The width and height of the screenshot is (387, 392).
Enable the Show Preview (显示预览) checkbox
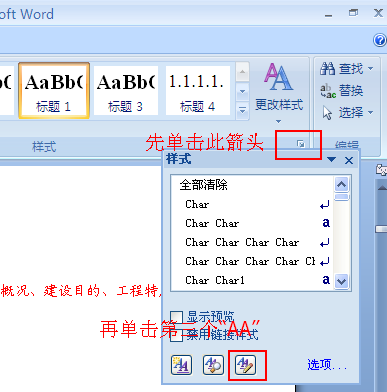pos(177,317)
